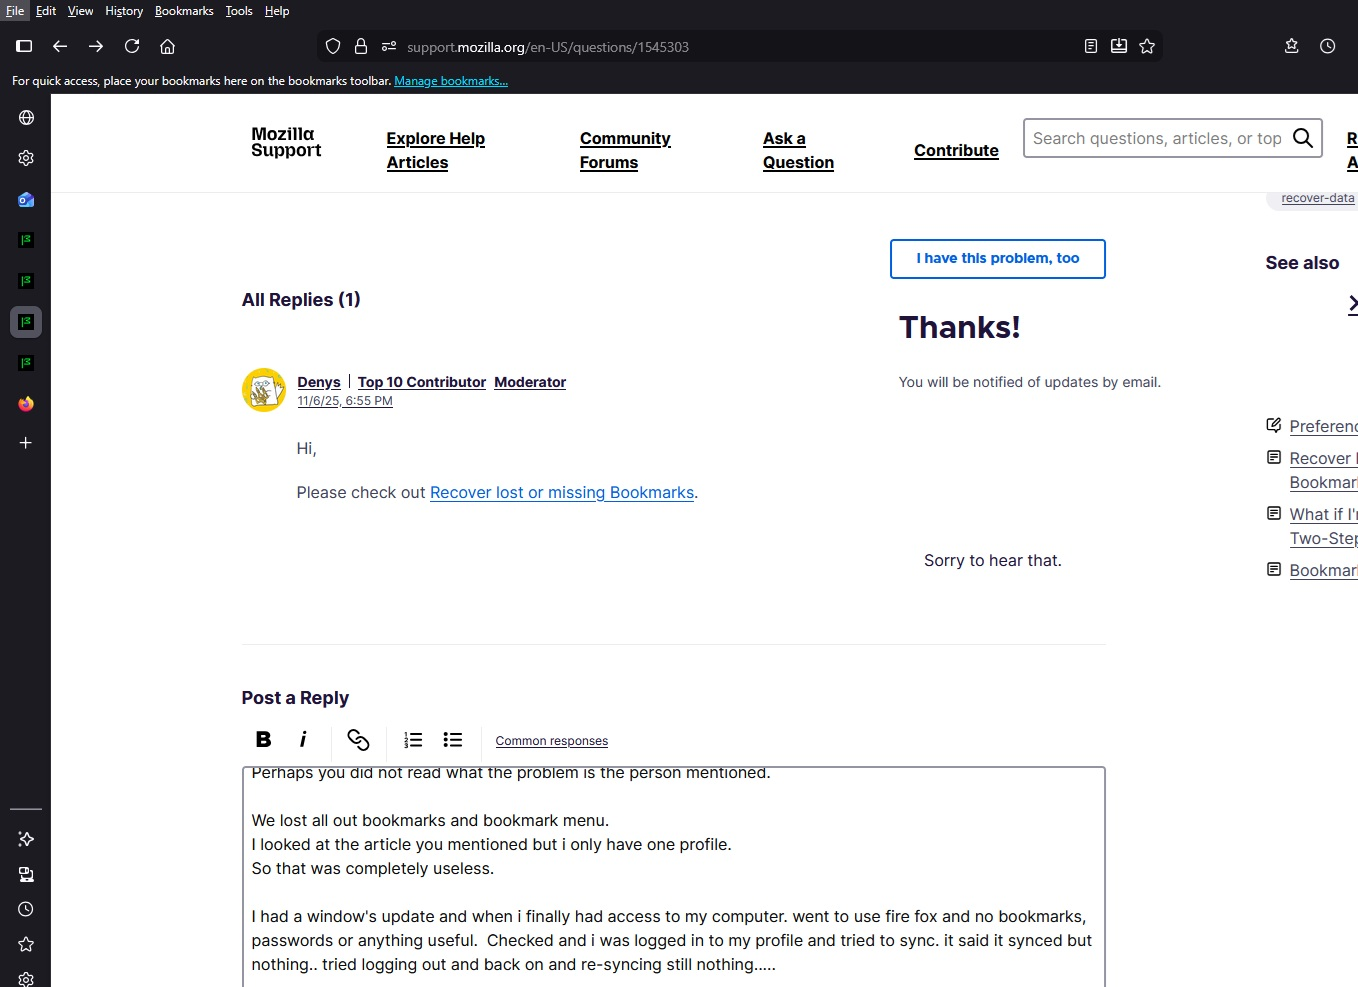View Denys's user profile

click(319, 382)
